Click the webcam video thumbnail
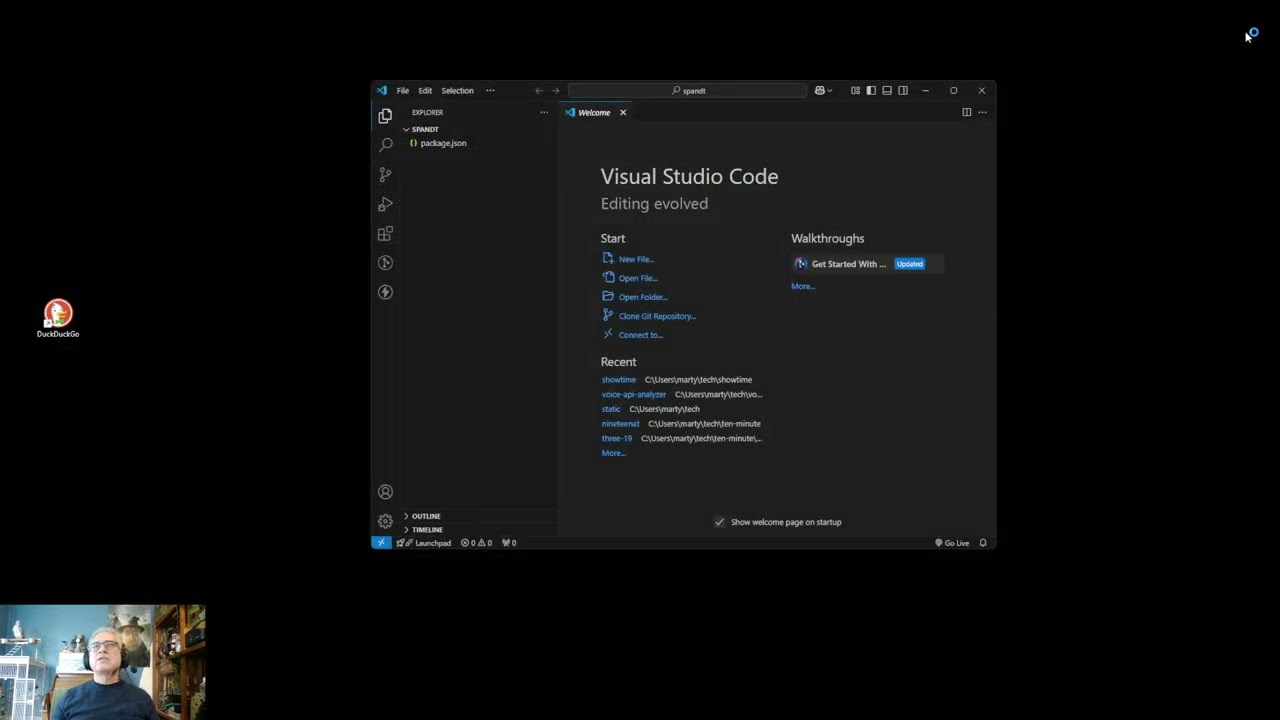This screenshot has height=720, width=1280. pyautogui.click(x=103, y=662)
